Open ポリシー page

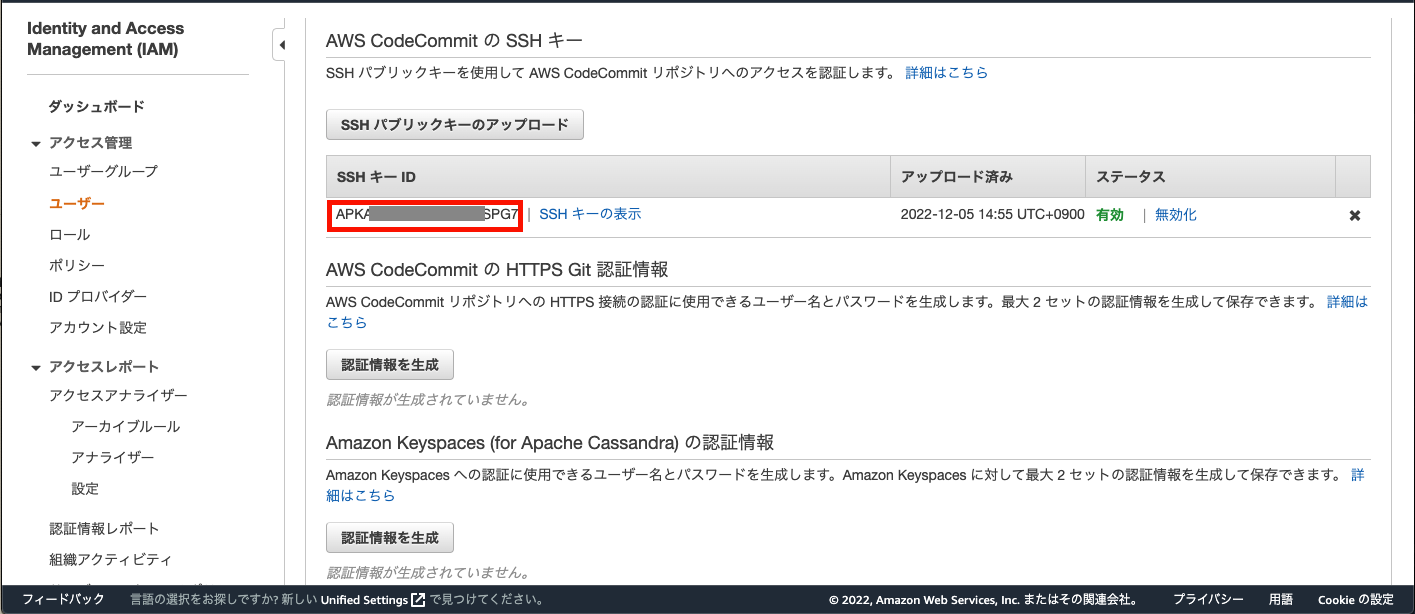pos(77,265)
